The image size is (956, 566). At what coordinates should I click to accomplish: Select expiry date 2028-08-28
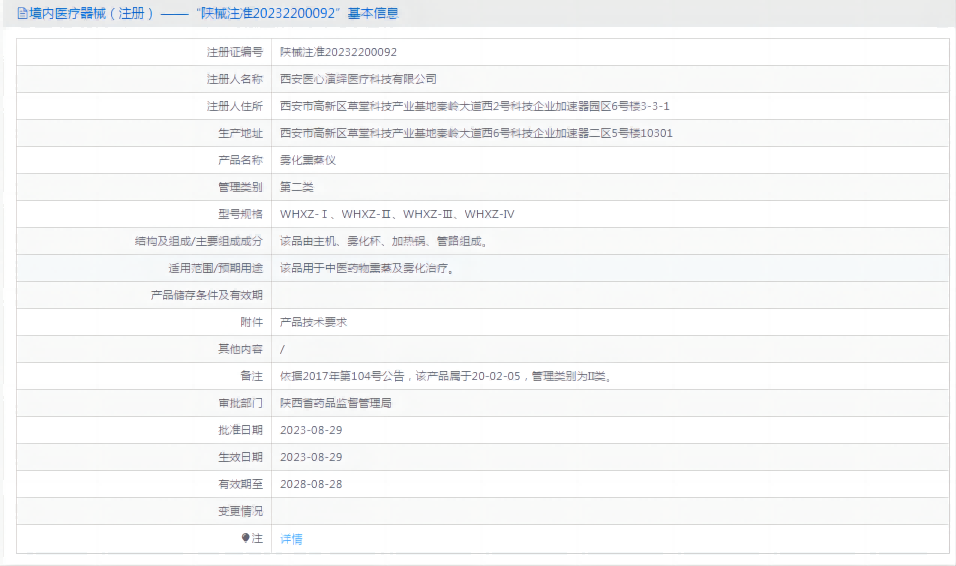coord(311,484)
